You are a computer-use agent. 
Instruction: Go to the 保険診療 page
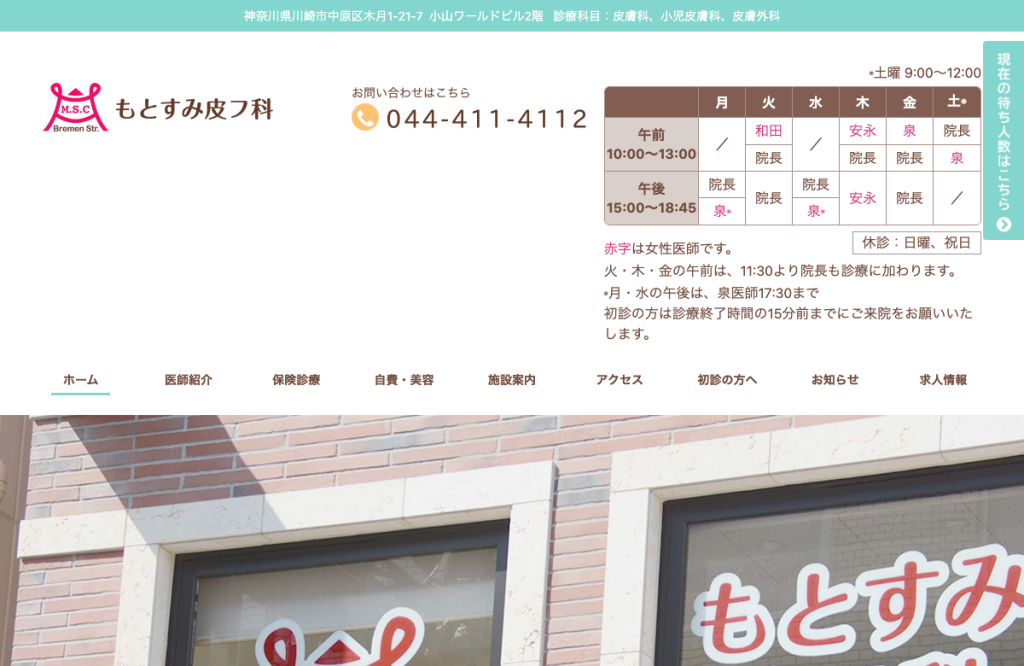point(296,380)
